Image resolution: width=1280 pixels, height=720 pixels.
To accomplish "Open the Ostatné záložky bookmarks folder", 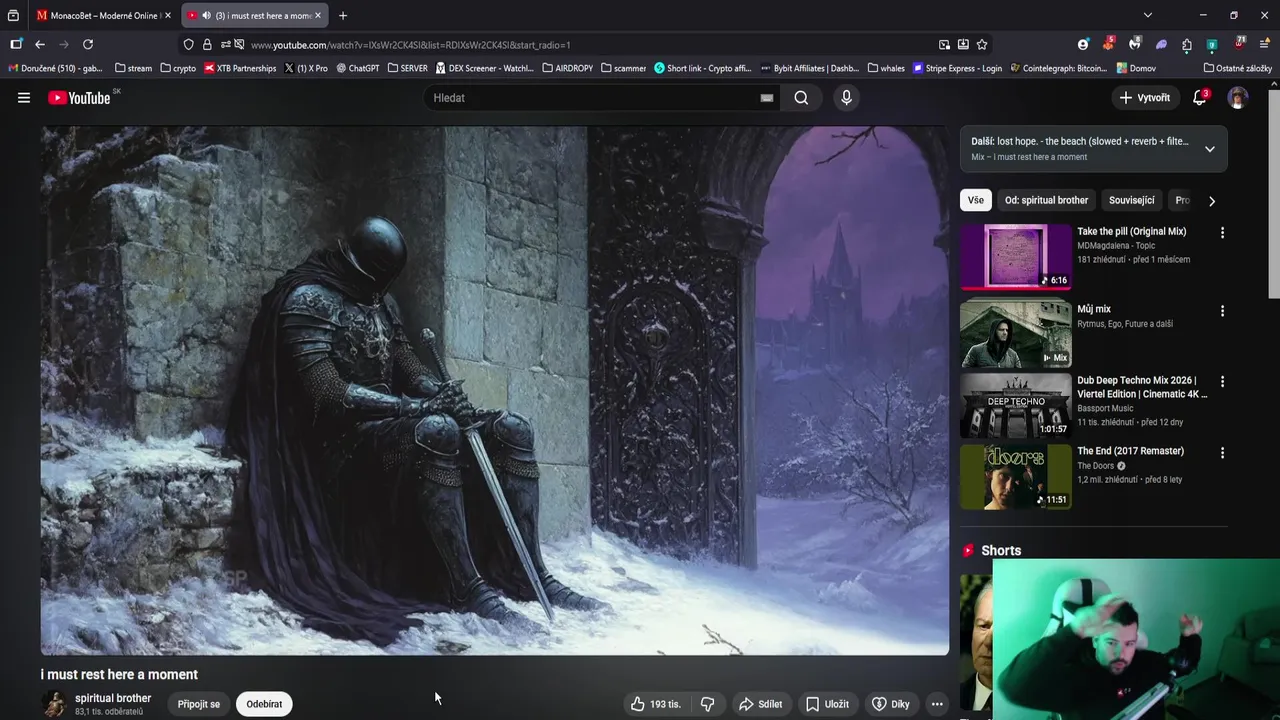I will (1238, 68).
